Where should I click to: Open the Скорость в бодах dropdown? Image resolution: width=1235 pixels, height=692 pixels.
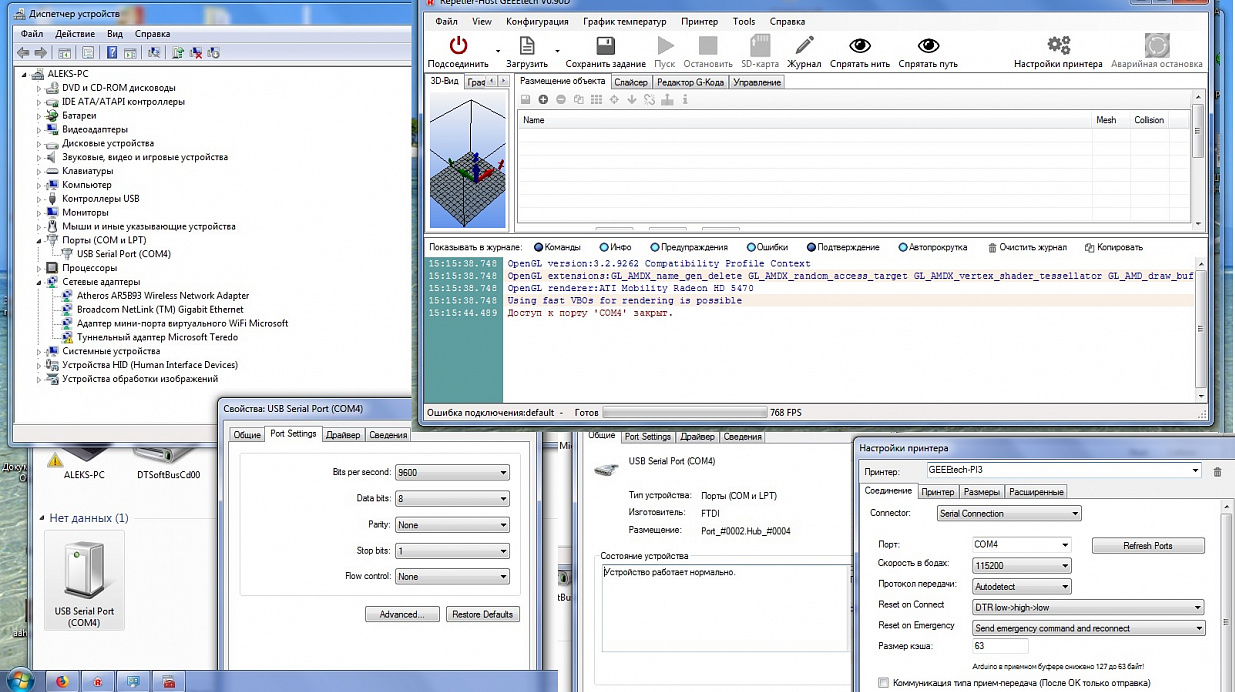click(x=1021, y=566)
